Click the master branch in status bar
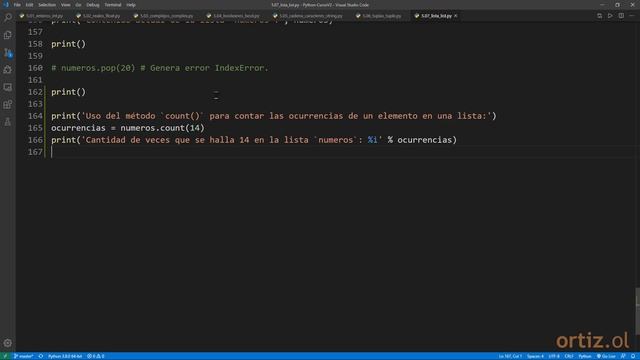The height and width of the screenshot is (360, 640). 23,356
